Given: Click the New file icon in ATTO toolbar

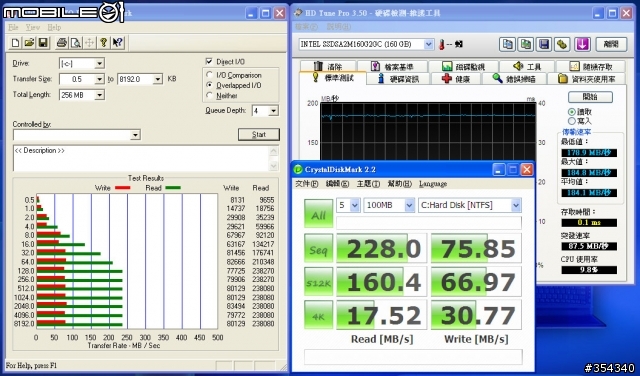Looking at the screenshot, I should [x=16, y=42].
